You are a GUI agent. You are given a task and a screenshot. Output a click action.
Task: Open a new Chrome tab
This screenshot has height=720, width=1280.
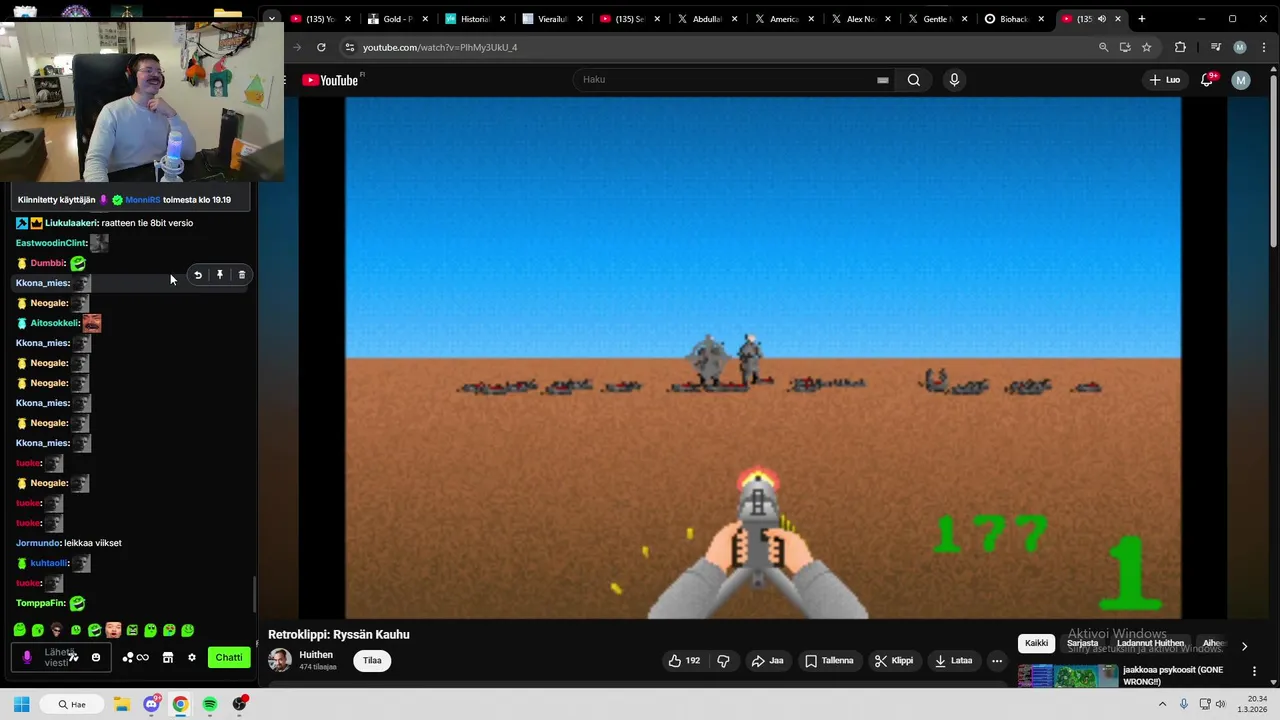click(1141, 19)
